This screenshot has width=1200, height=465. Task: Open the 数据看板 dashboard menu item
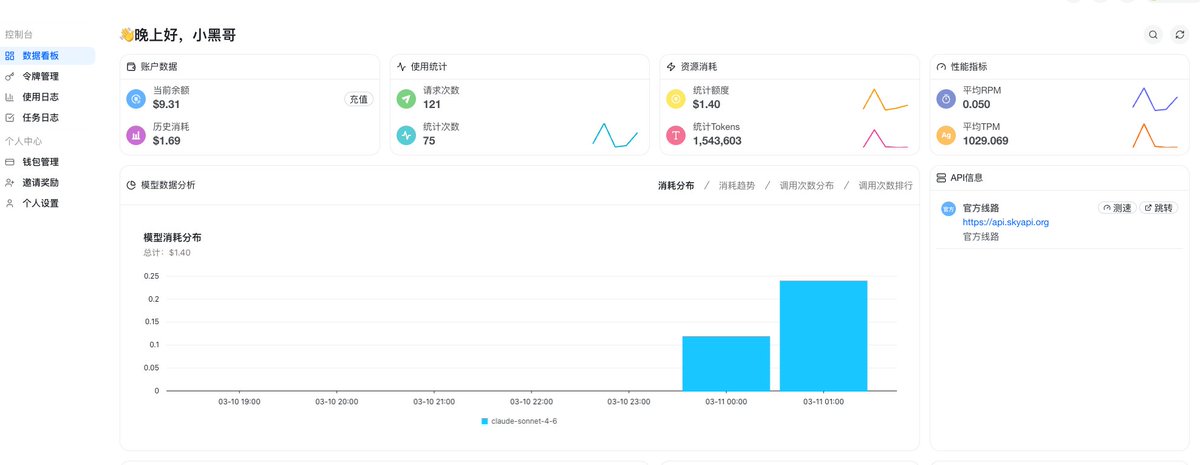(x=48, y=56)
